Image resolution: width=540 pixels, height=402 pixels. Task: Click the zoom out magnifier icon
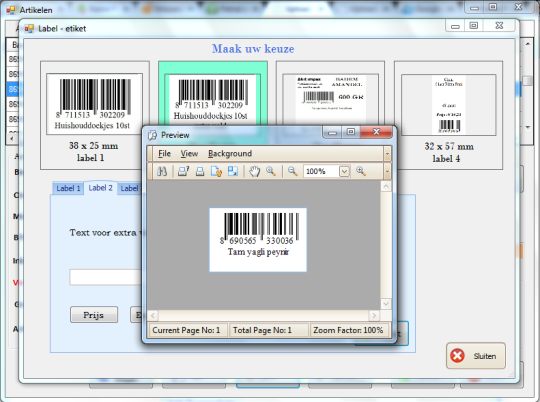[292, 171]
